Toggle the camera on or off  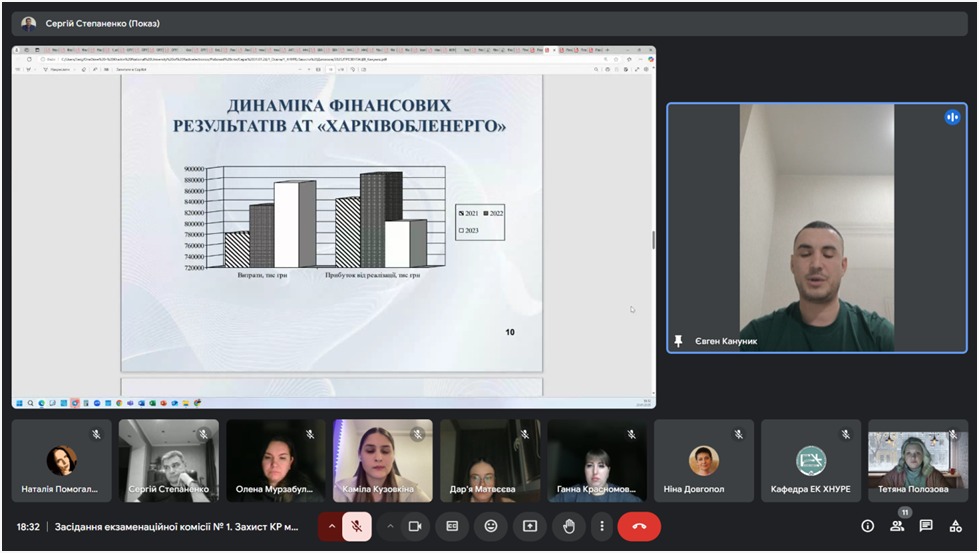pos(415,526)
